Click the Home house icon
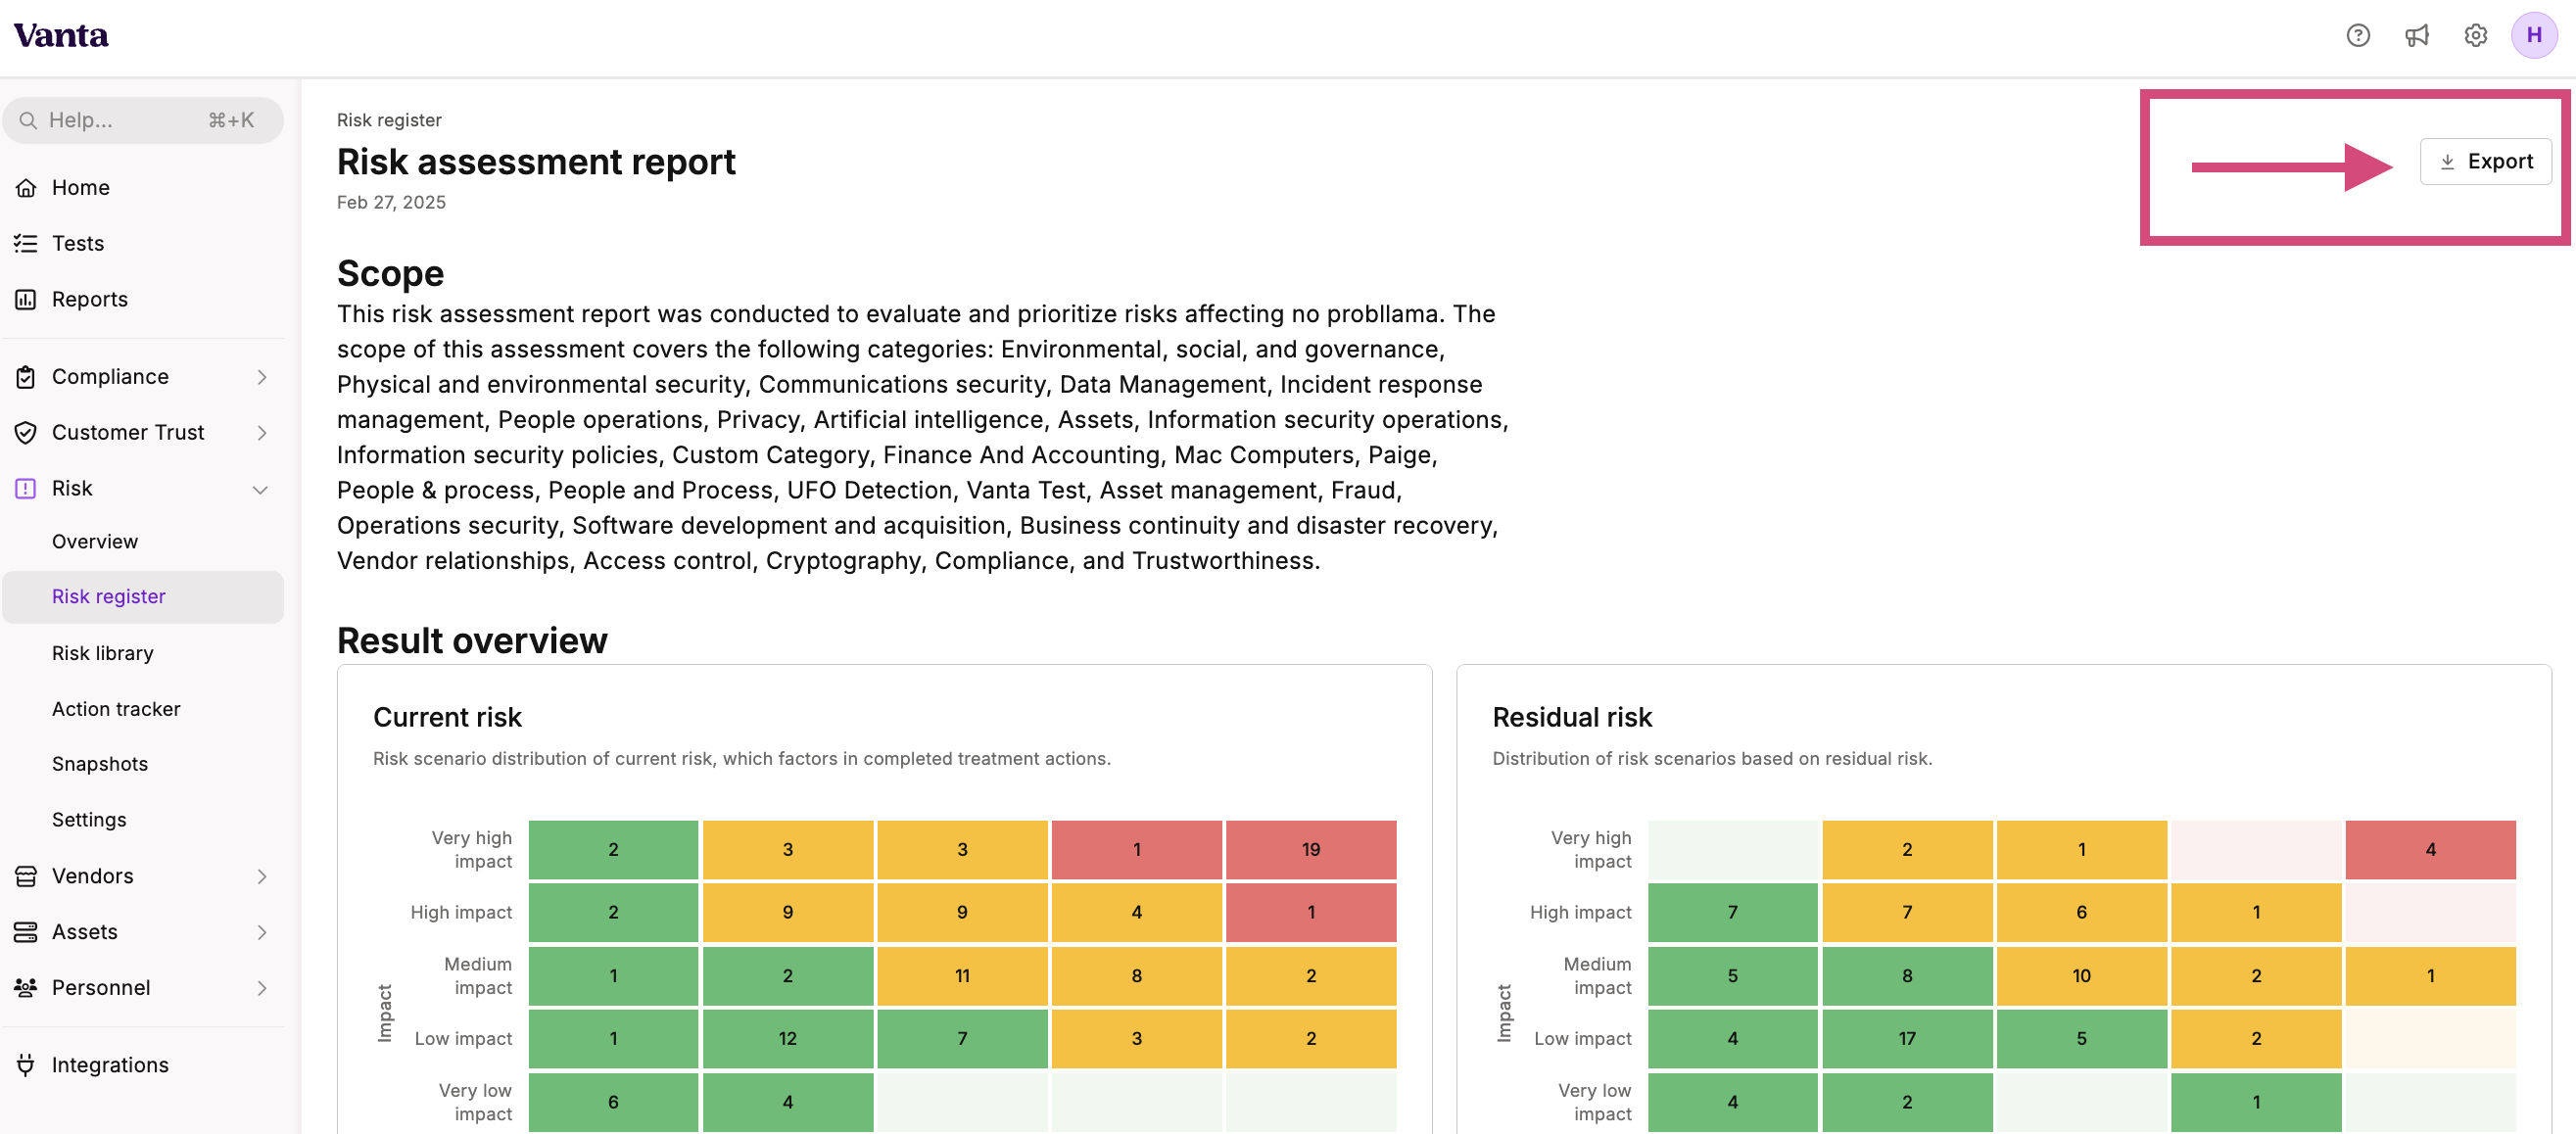 point(26,188)
